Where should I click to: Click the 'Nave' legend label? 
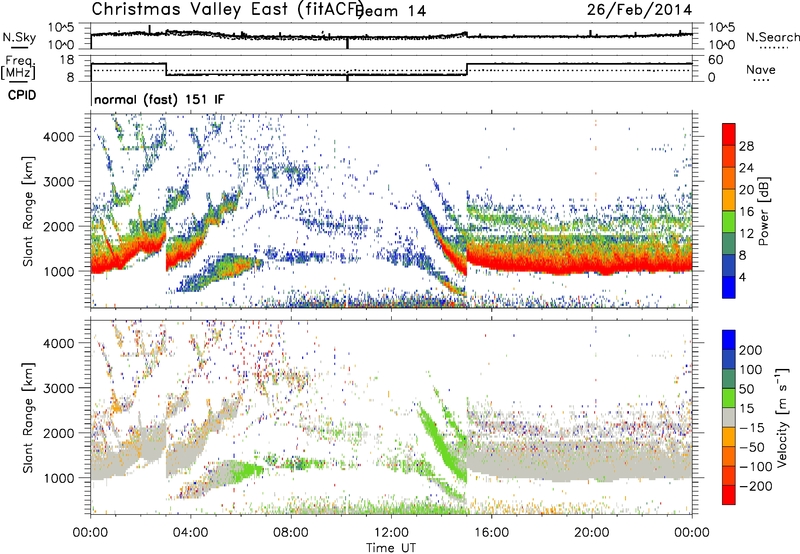[761, 69]
